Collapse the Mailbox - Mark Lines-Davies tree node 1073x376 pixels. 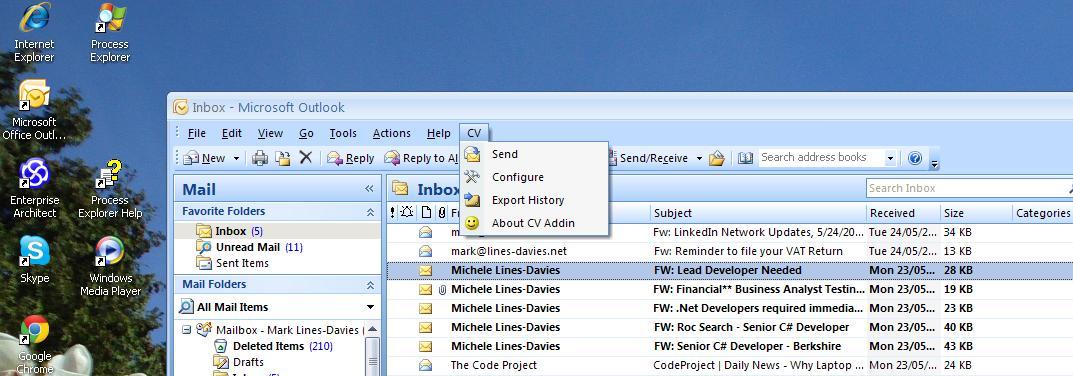click(x=186, y=329)
